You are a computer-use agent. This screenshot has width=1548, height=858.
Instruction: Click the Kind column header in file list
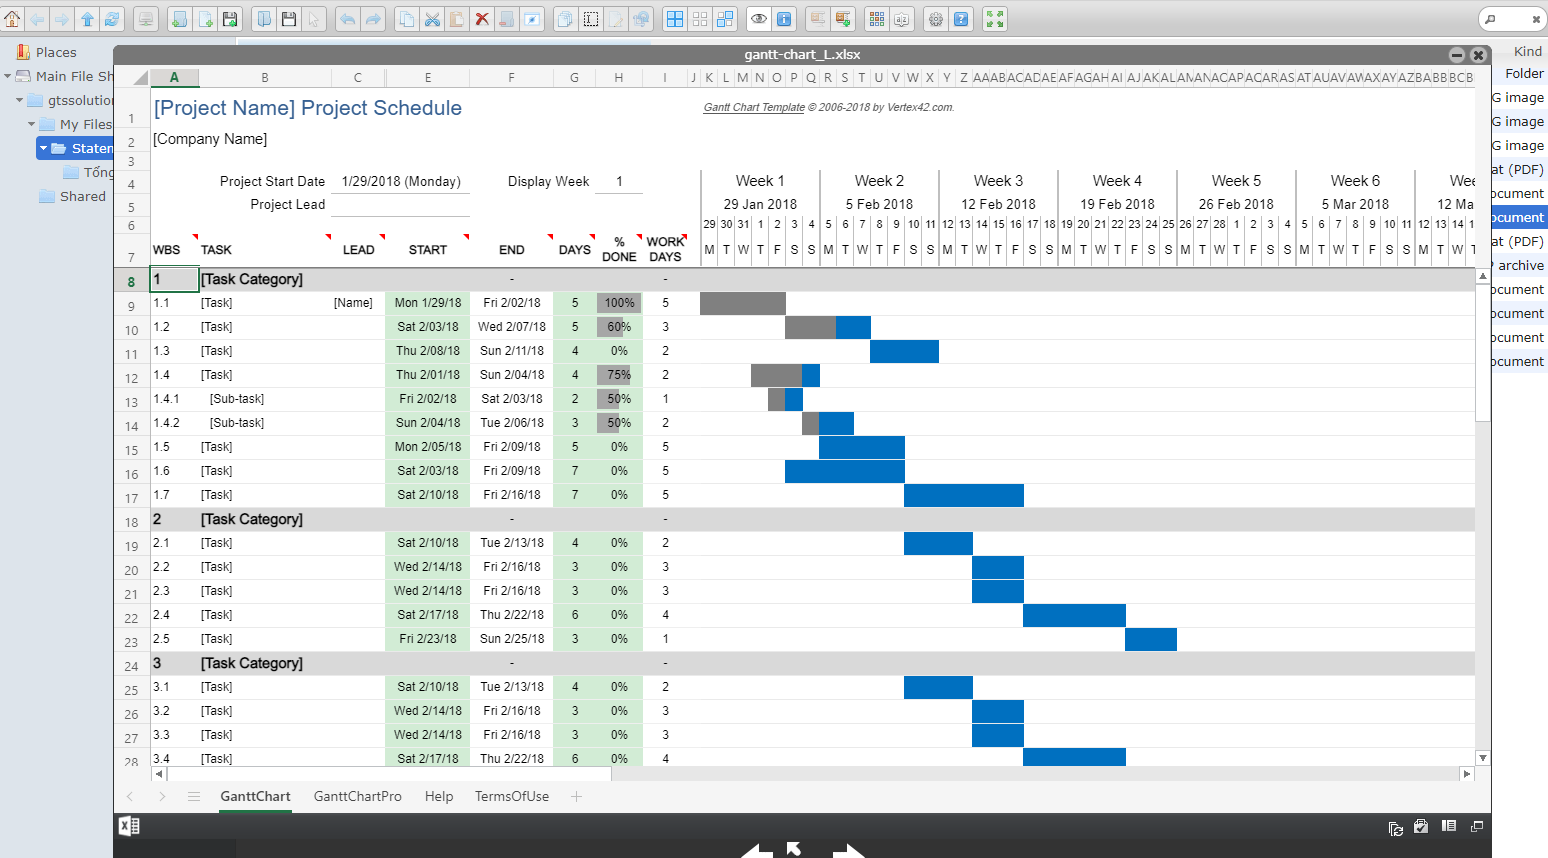point(1528,51)
